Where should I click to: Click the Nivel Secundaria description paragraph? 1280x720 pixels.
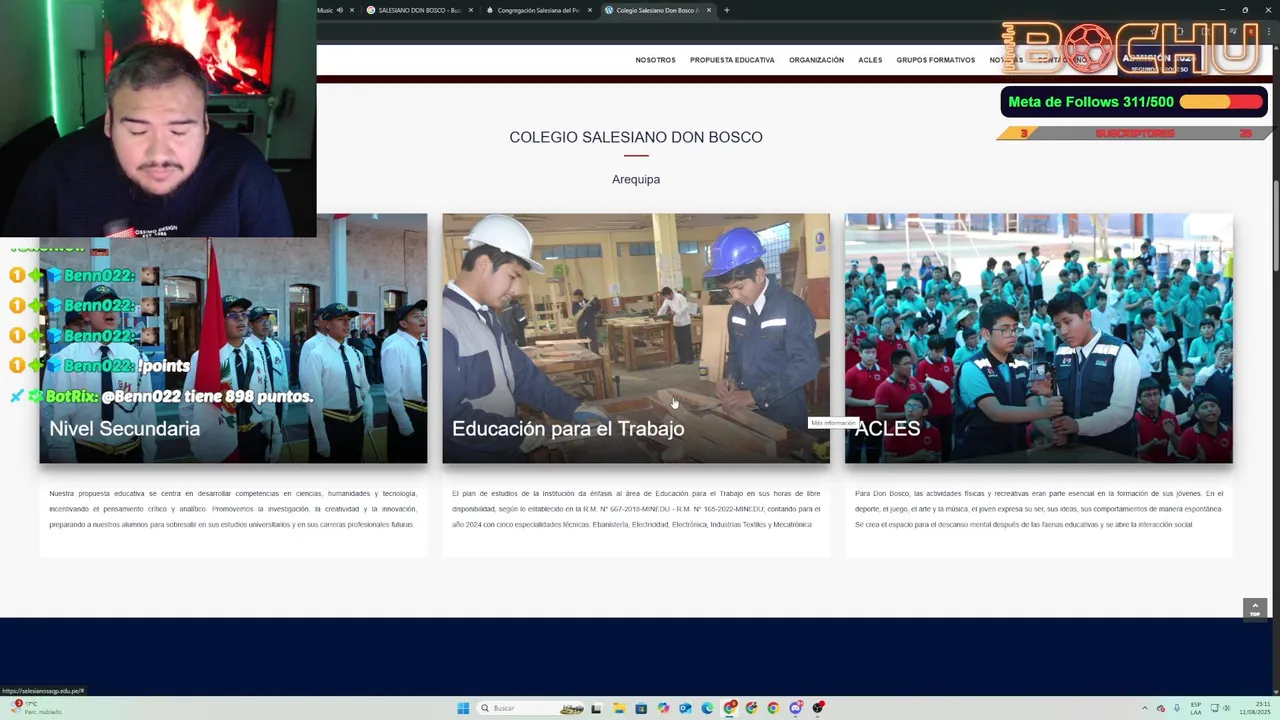pyautogui.click(x=233, y=509)
